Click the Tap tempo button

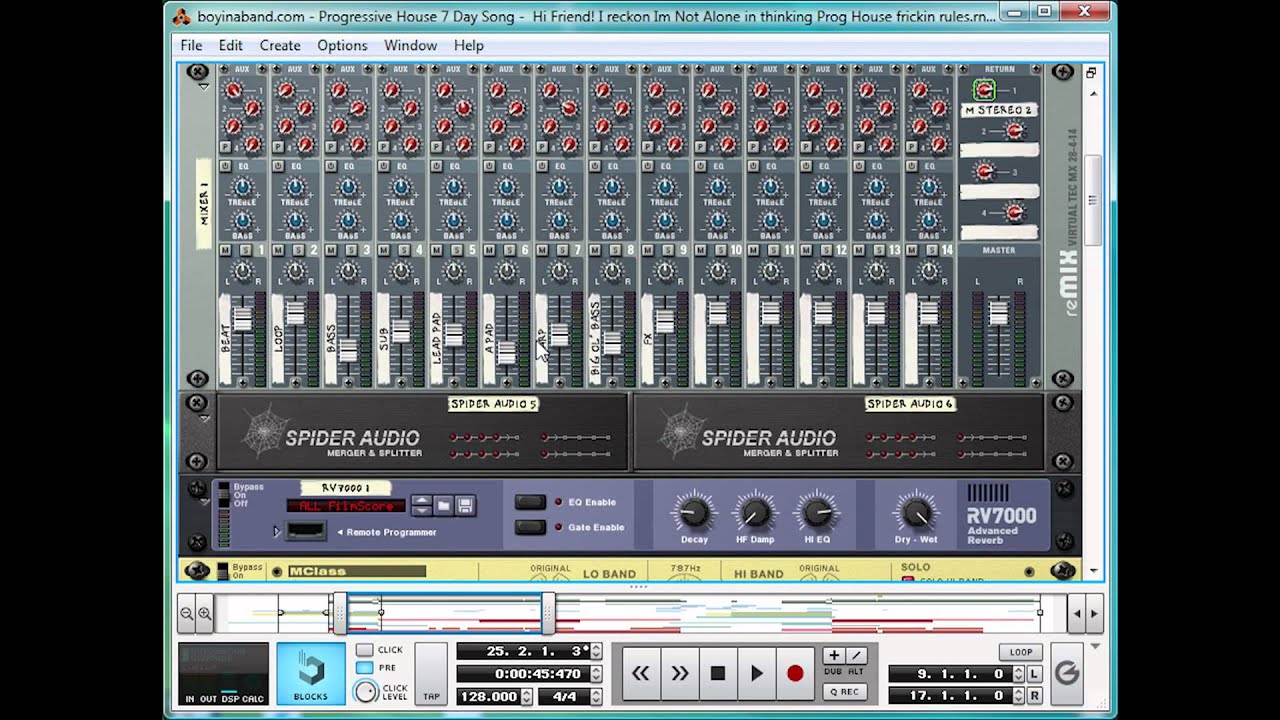pos(431,674)
